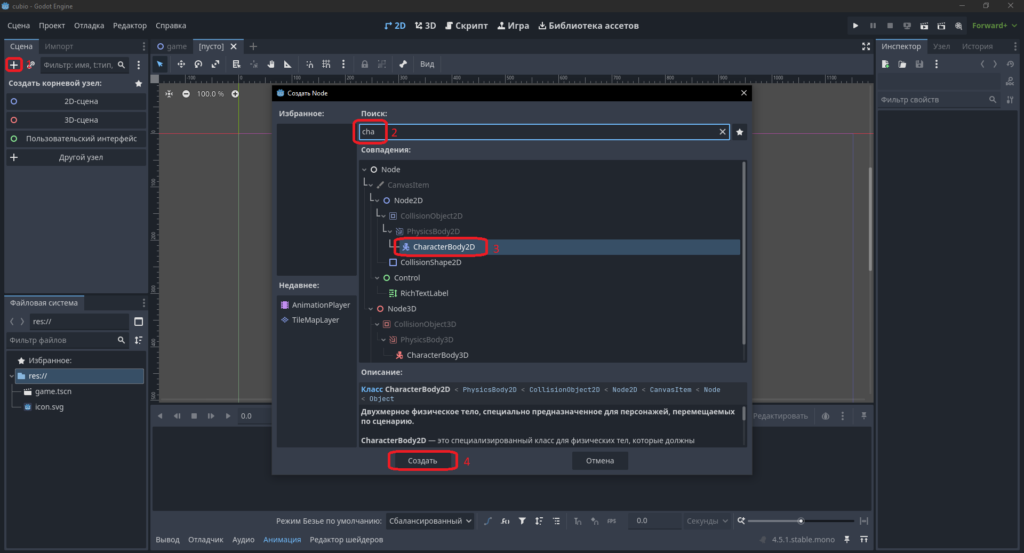Open the Секунды time unit dropdown

(x=707, y=521)
